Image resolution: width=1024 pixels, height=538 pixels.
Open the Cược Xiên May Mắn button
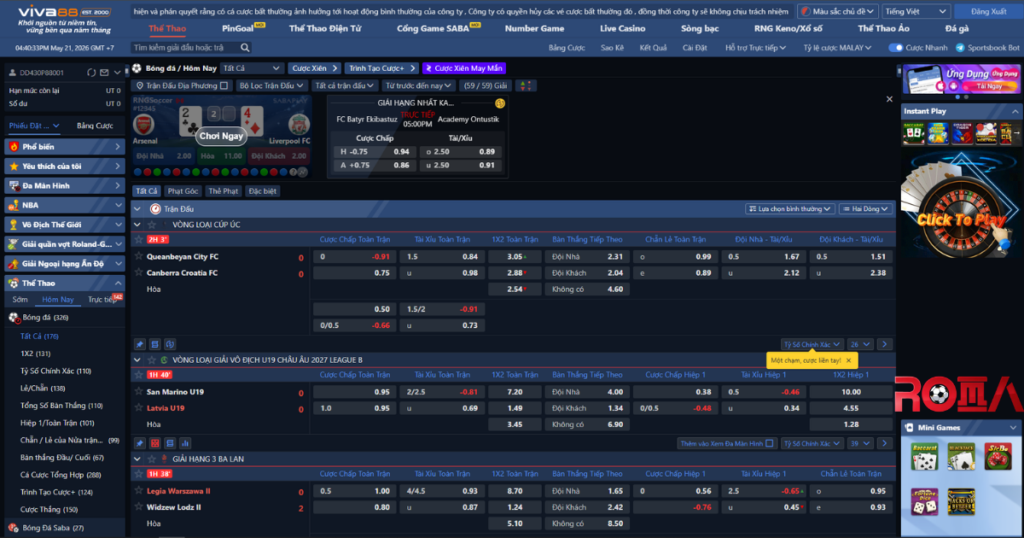[x=464, y=68]
